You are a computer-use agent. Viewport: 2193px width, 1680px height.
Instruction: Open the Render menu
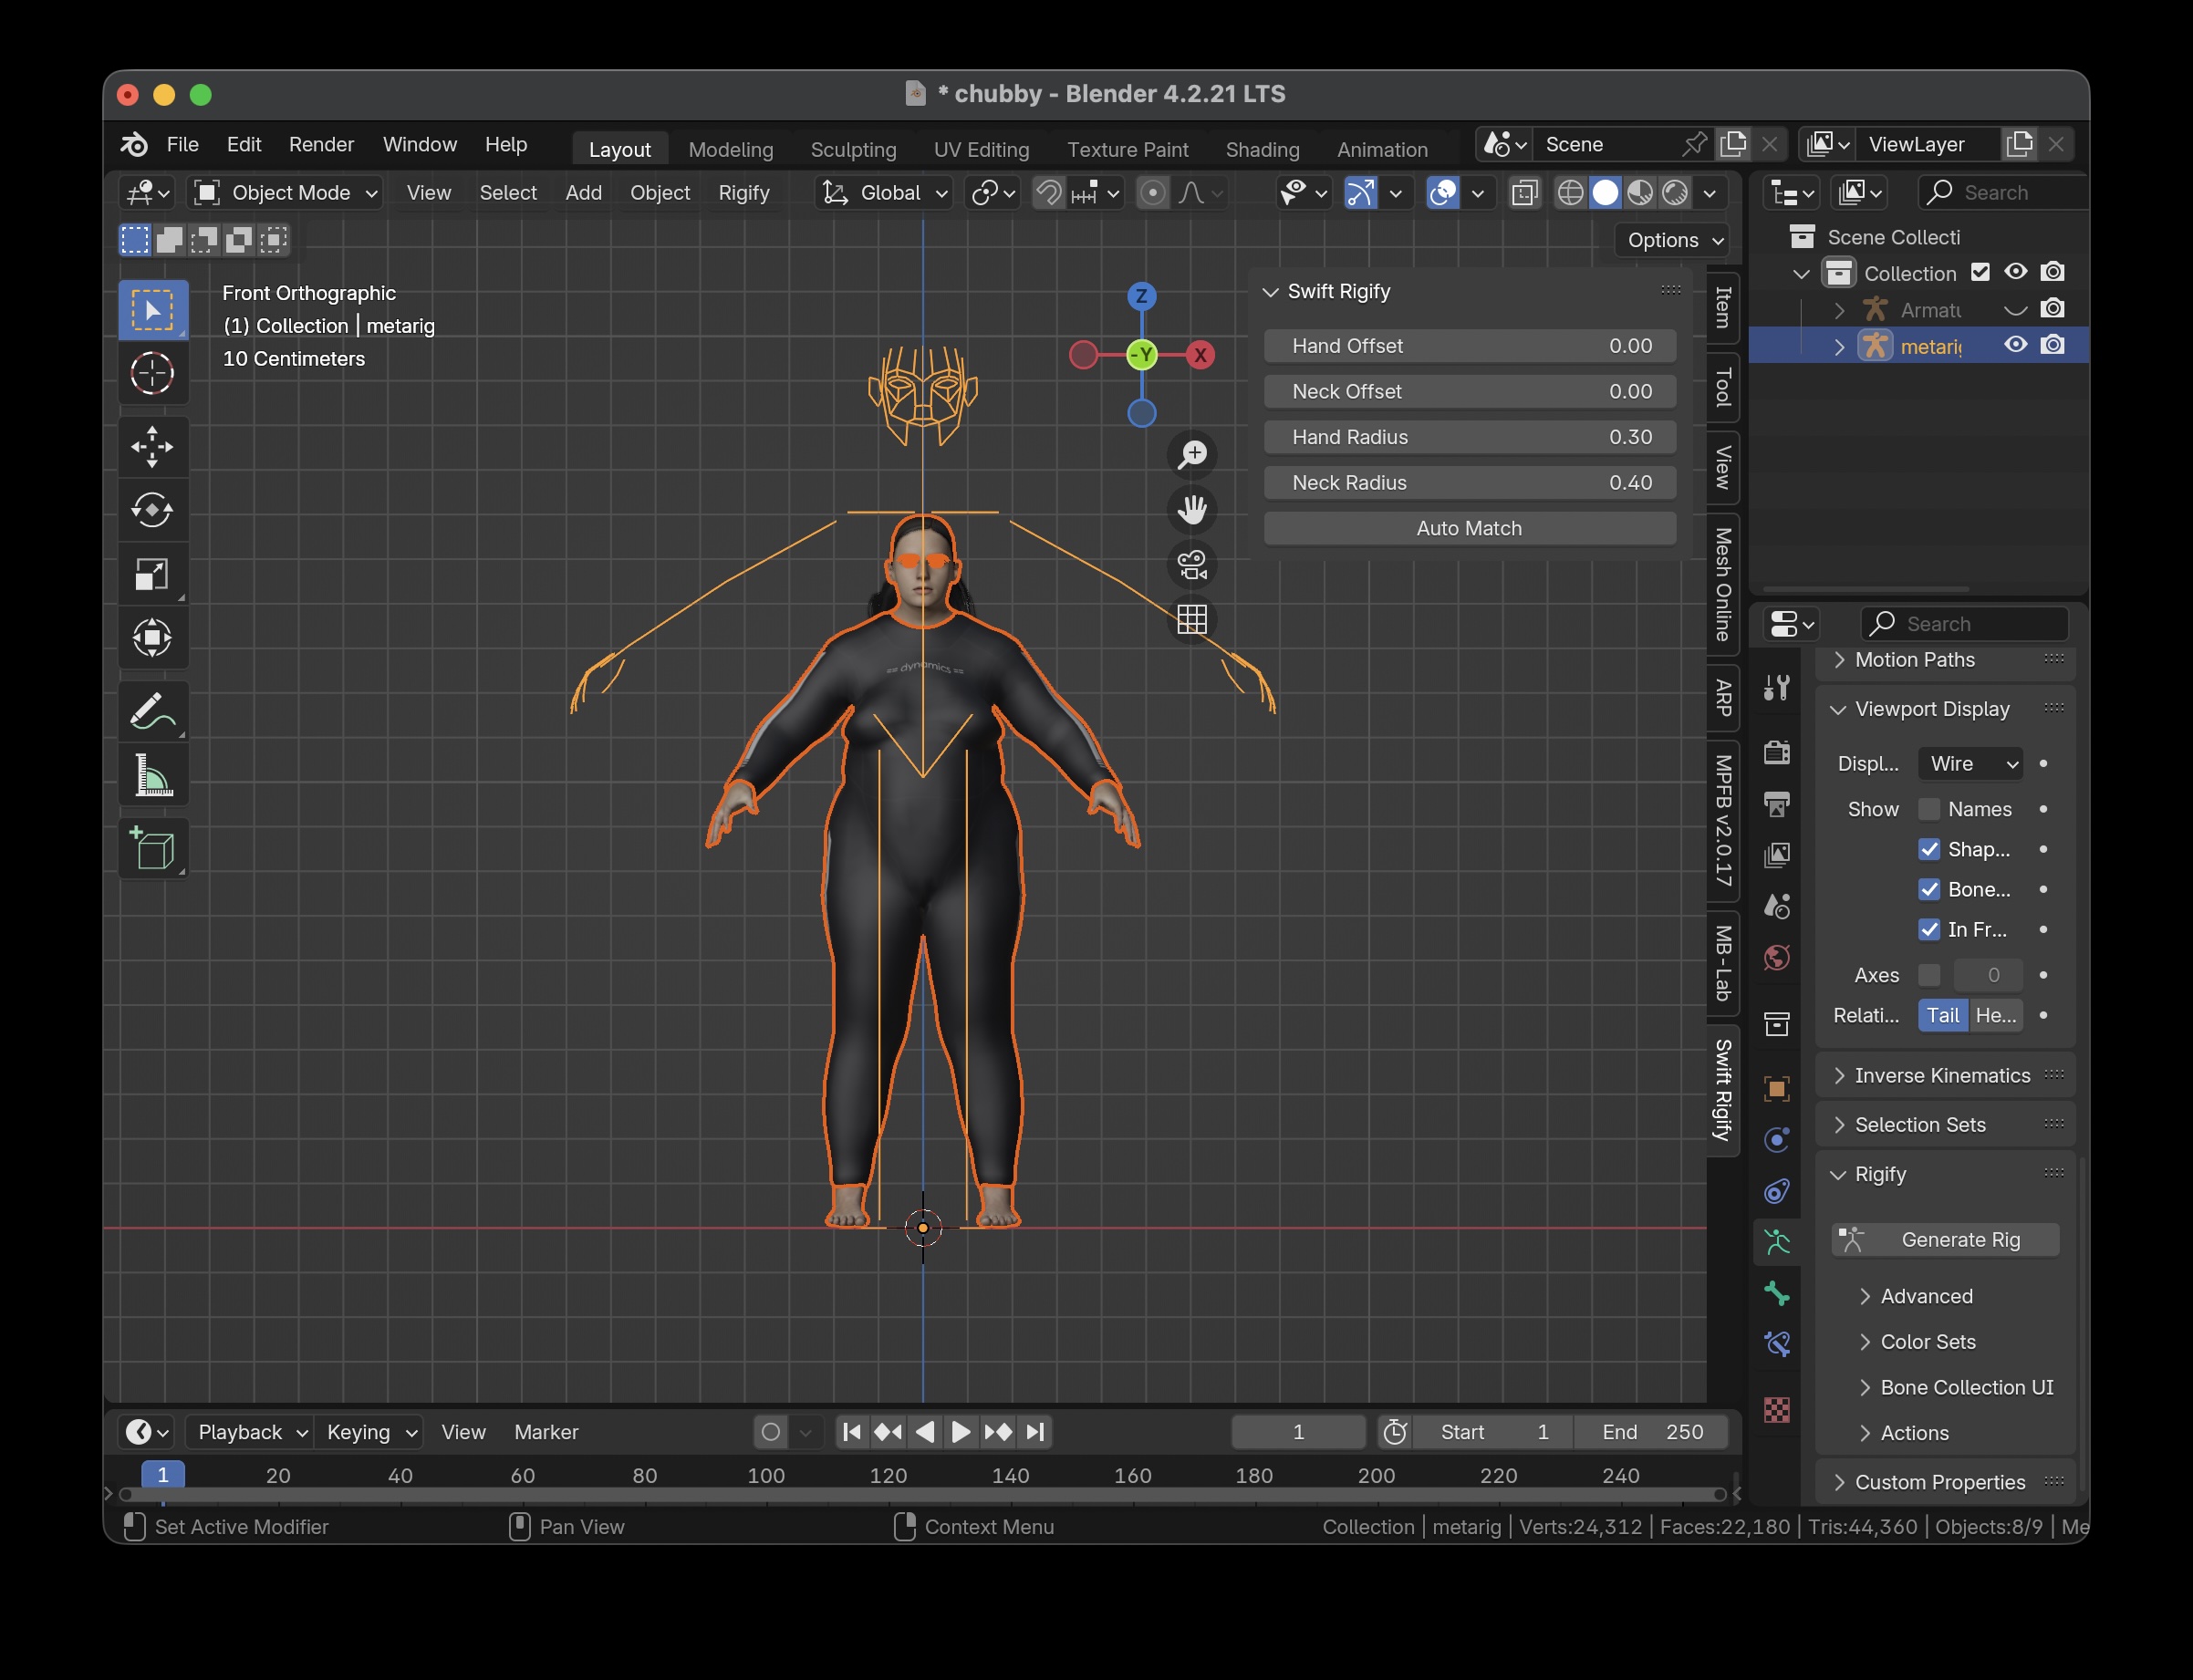pos(321,145)
